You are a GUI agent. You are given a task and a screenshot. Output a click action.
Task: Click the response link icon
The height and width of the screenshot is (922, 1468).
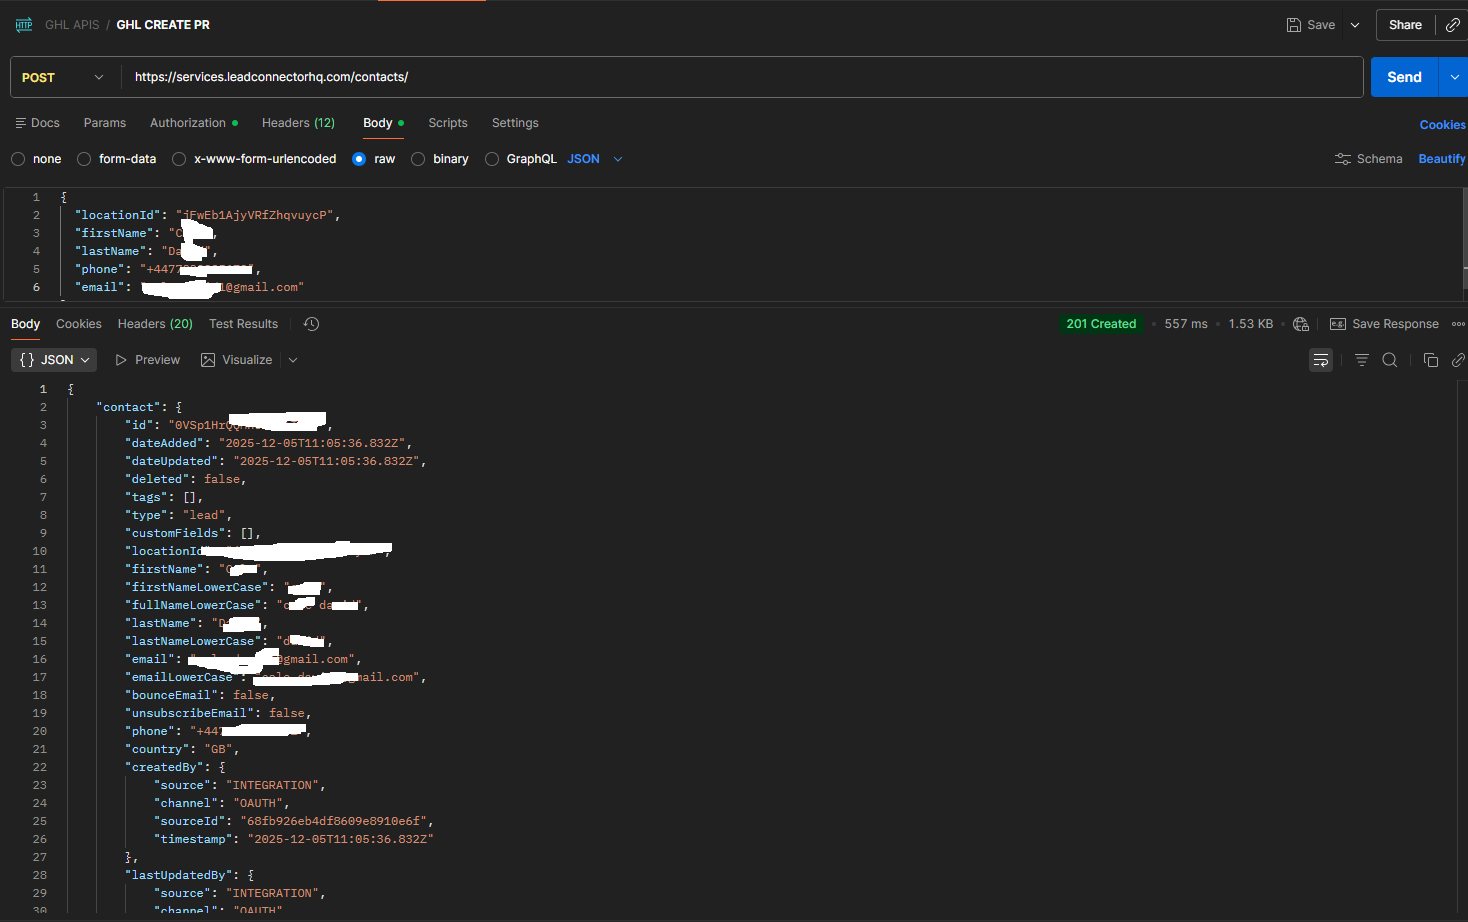pos(1458,360)
